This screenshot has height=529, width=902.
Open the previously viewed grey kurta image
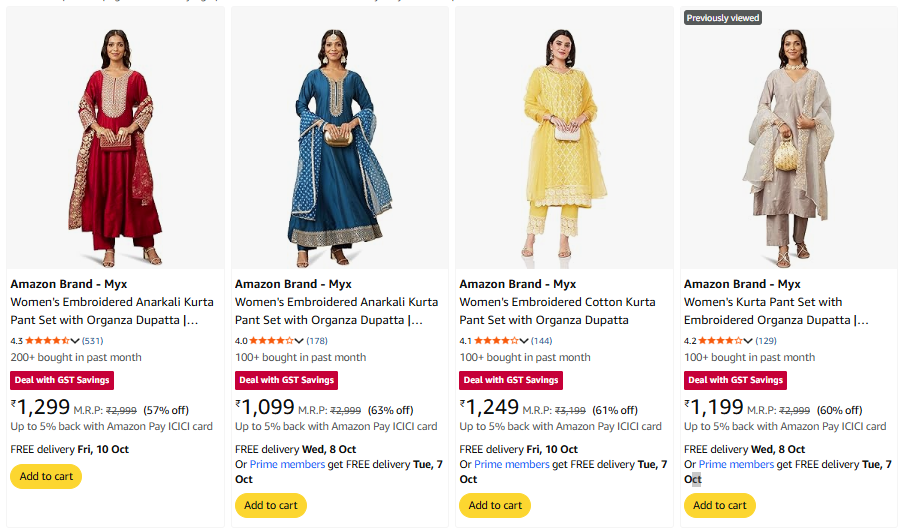(x=788, y=145)
